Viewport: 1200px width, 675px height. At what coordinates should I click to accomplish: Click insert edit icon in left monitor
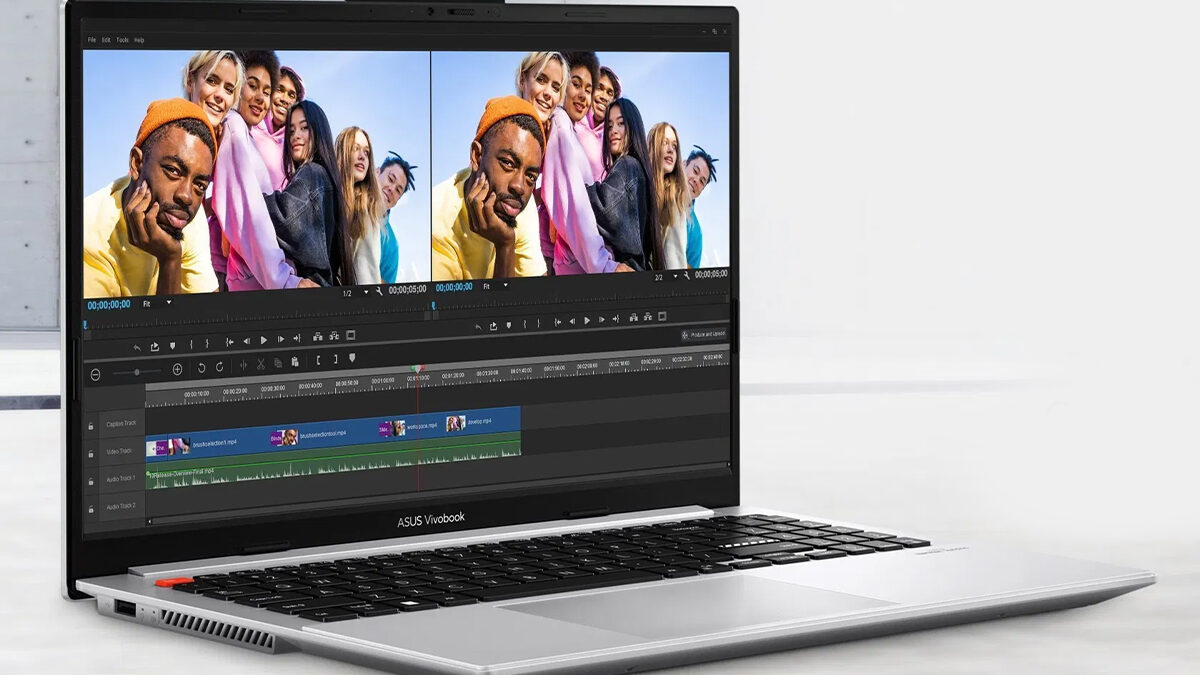point(317,337)
